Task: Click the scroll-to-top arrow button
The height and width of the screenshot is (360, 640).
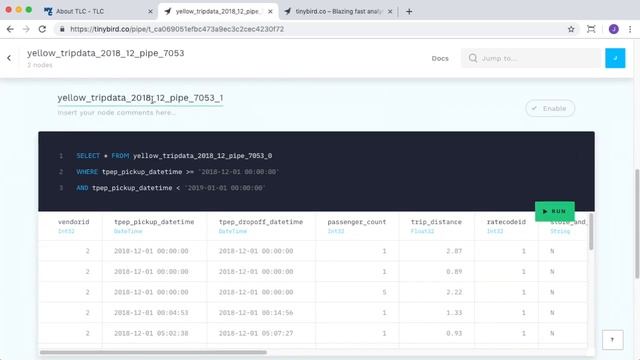Action: coord(613,340)
